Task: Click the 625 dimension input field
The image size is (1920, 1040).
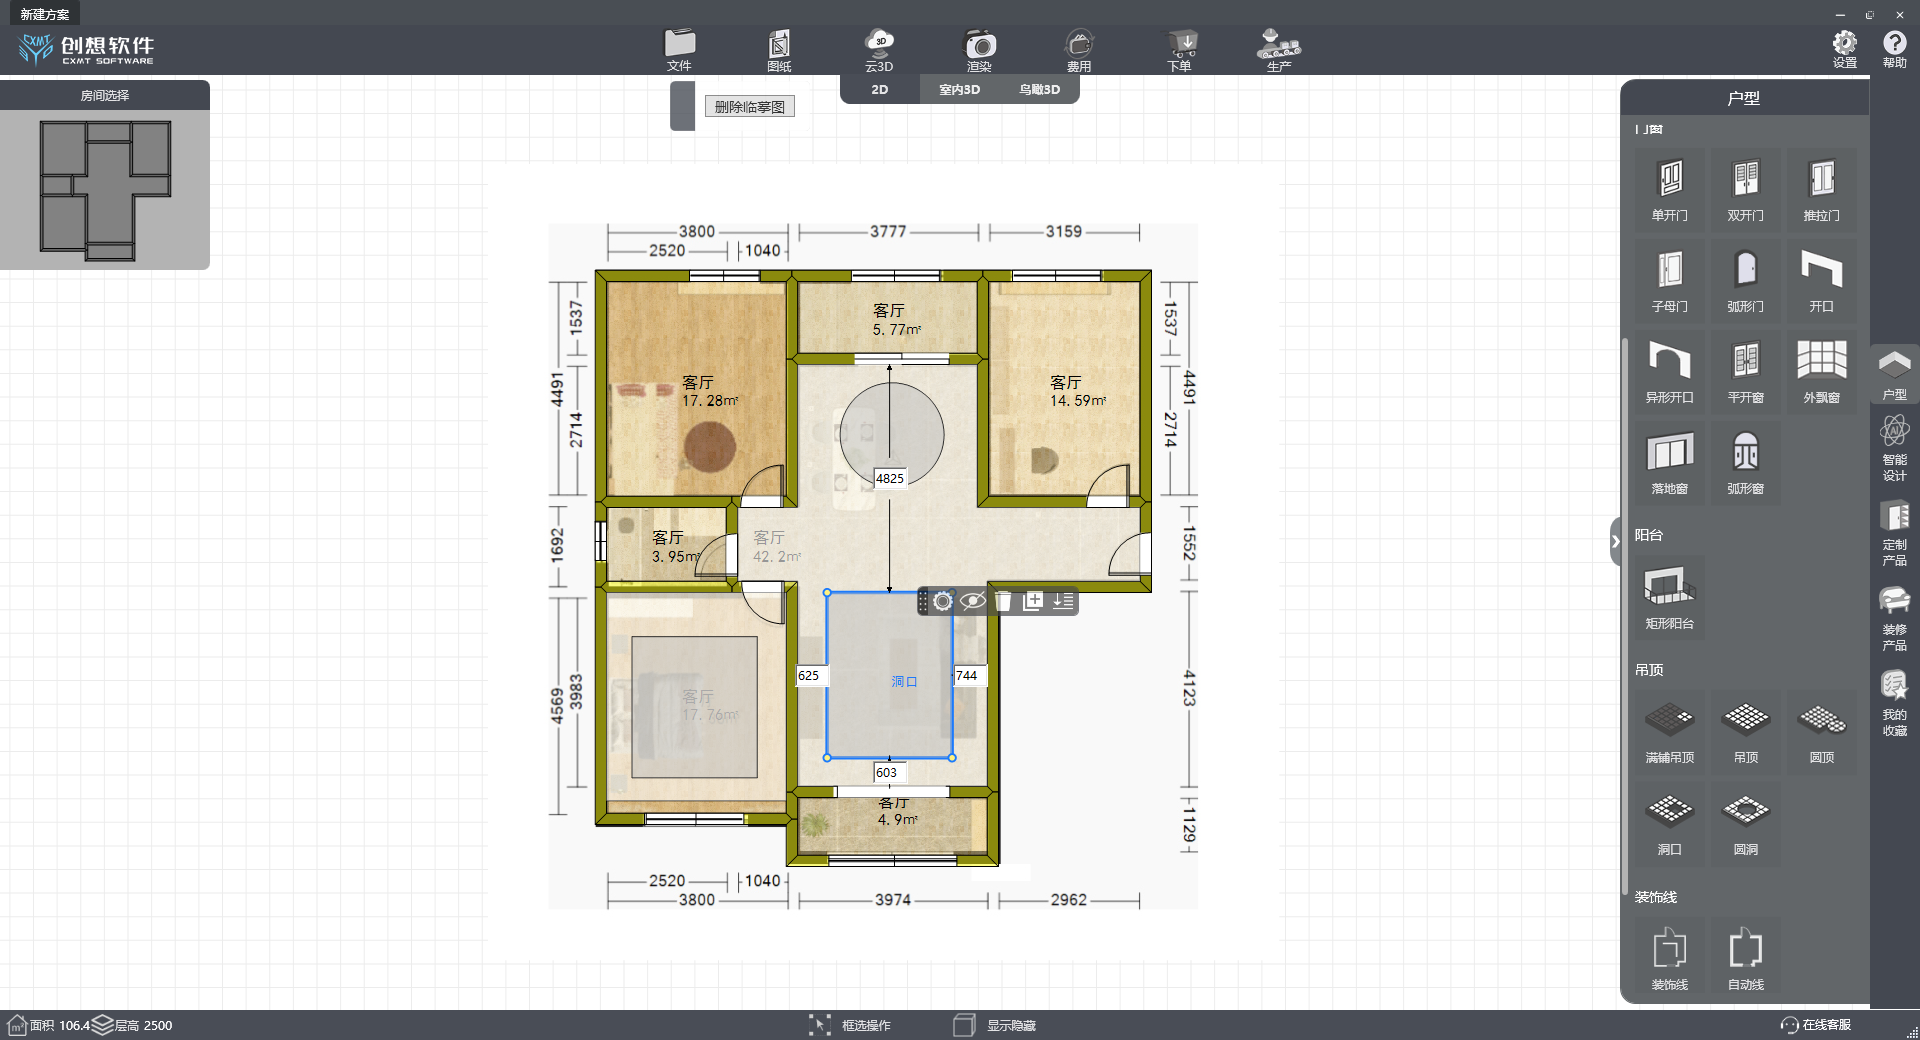Action: [811, 675]
